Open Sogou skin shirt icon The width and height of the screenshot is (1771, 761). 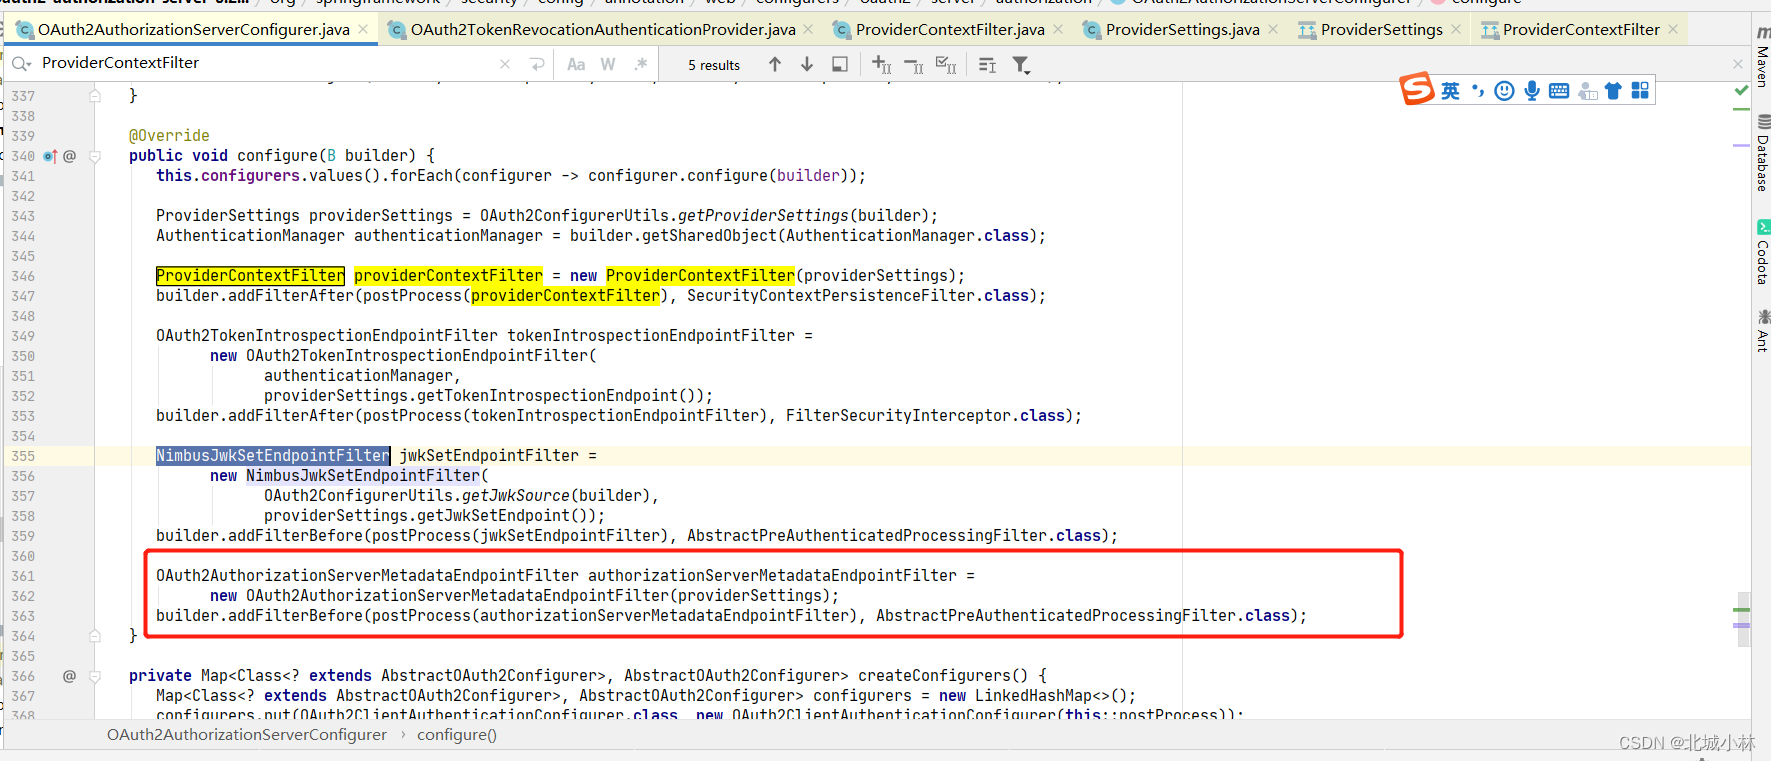[x=1613, y=91]
